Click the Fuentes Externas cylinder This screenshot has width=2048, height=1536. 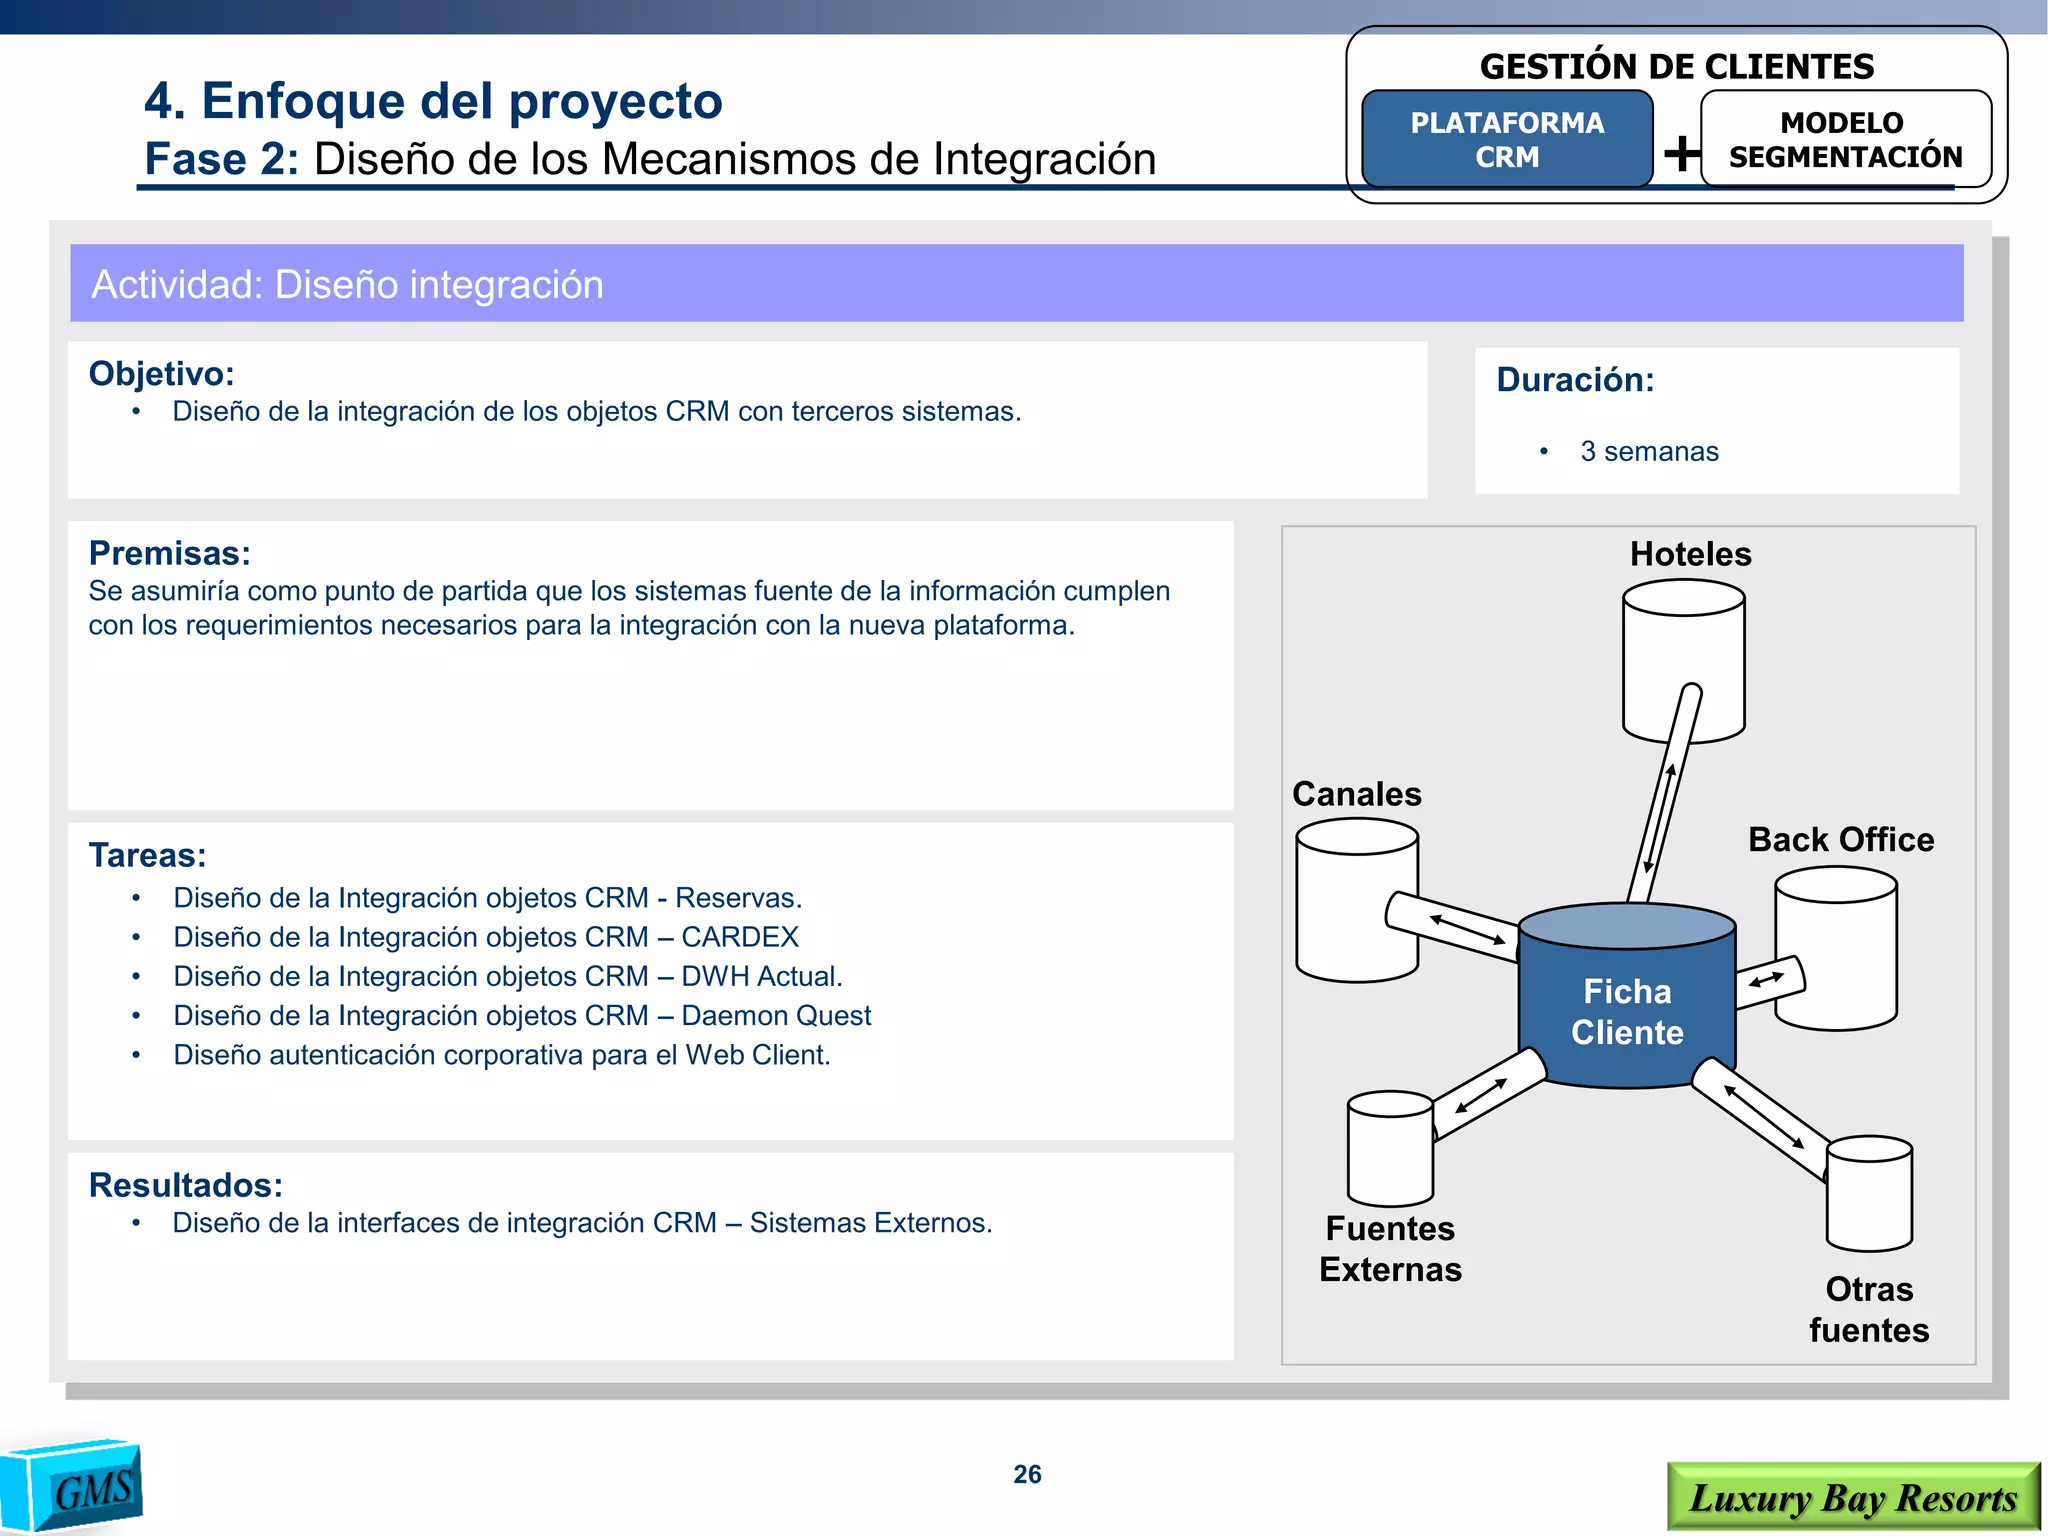pos(1389,1150)
